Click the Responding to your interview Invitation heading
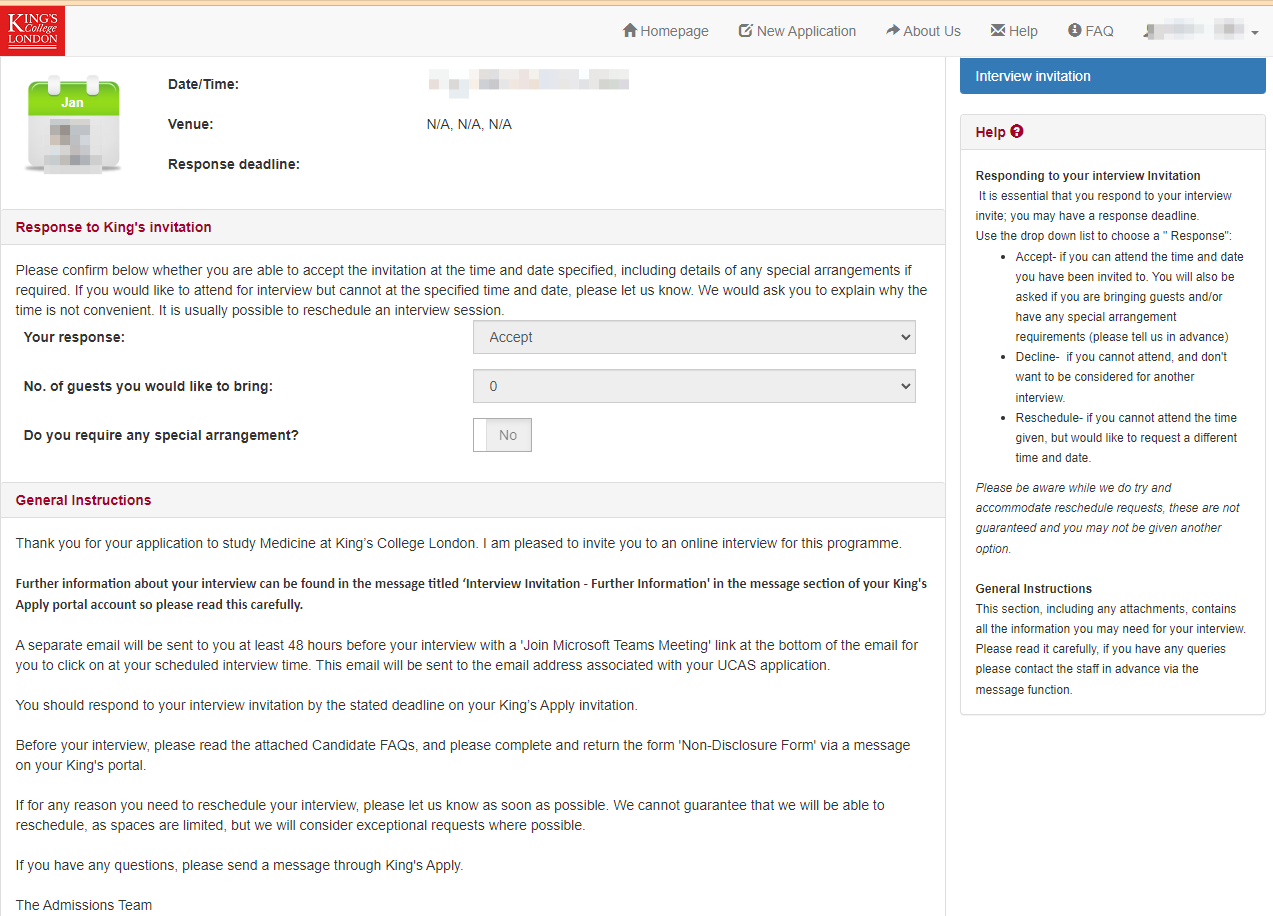Screen dimensions: 1273x916 tap(1088, 175)
